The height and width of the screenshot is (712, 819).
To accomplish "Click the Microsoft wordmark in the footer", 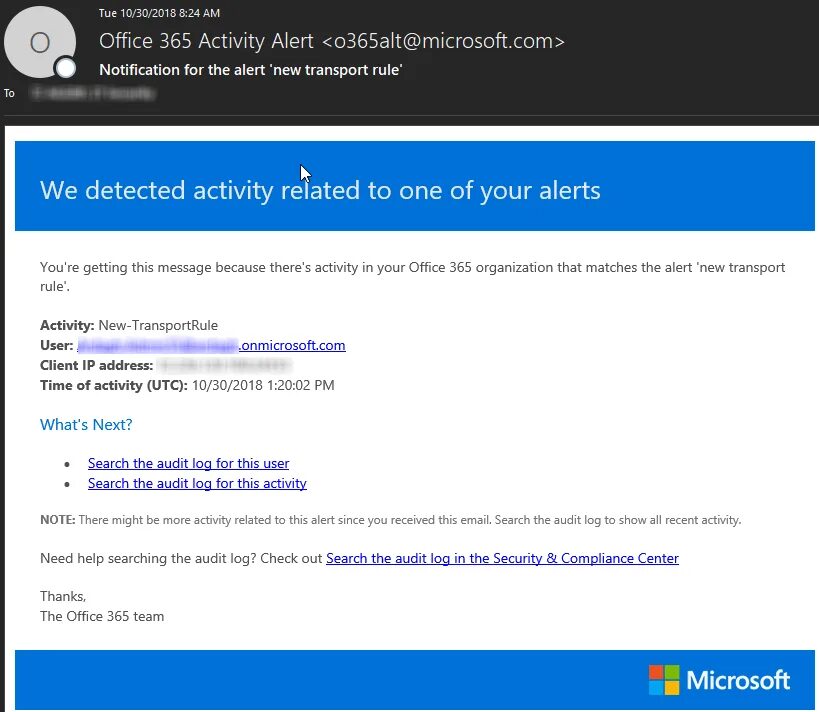I will 738,681.
